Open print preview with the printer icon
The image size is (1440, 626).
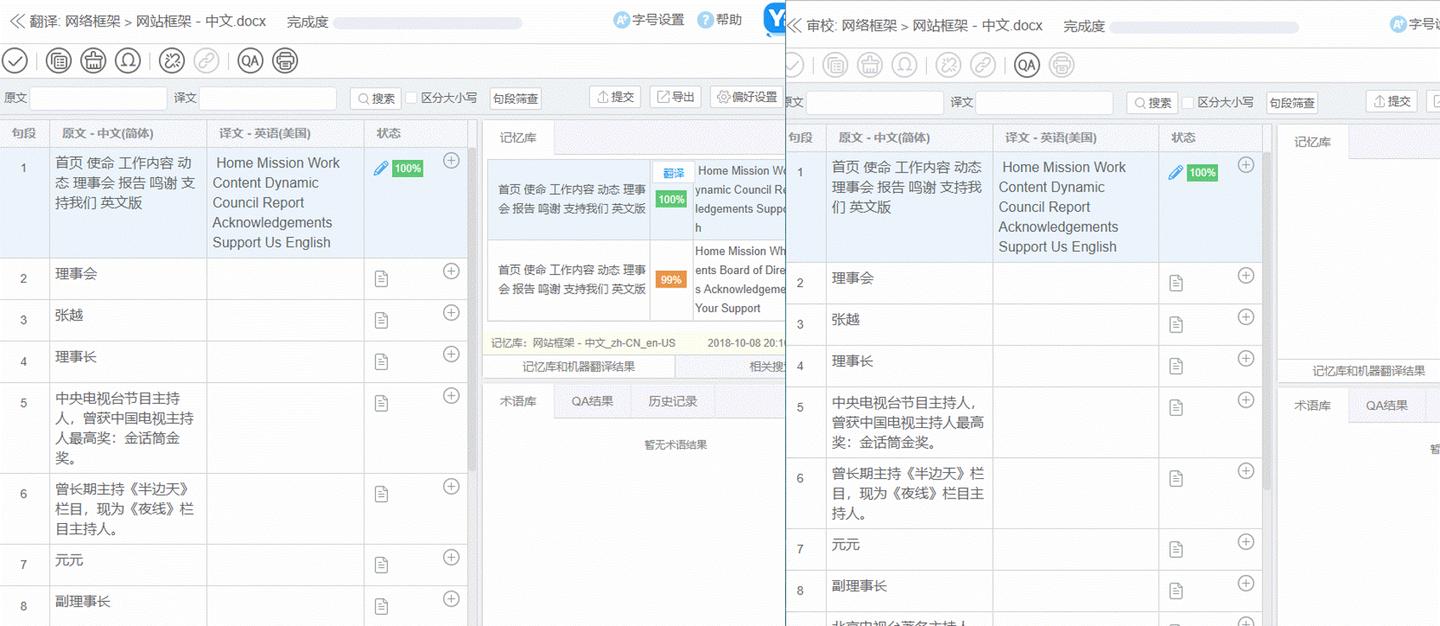click(x=287, y=61)
